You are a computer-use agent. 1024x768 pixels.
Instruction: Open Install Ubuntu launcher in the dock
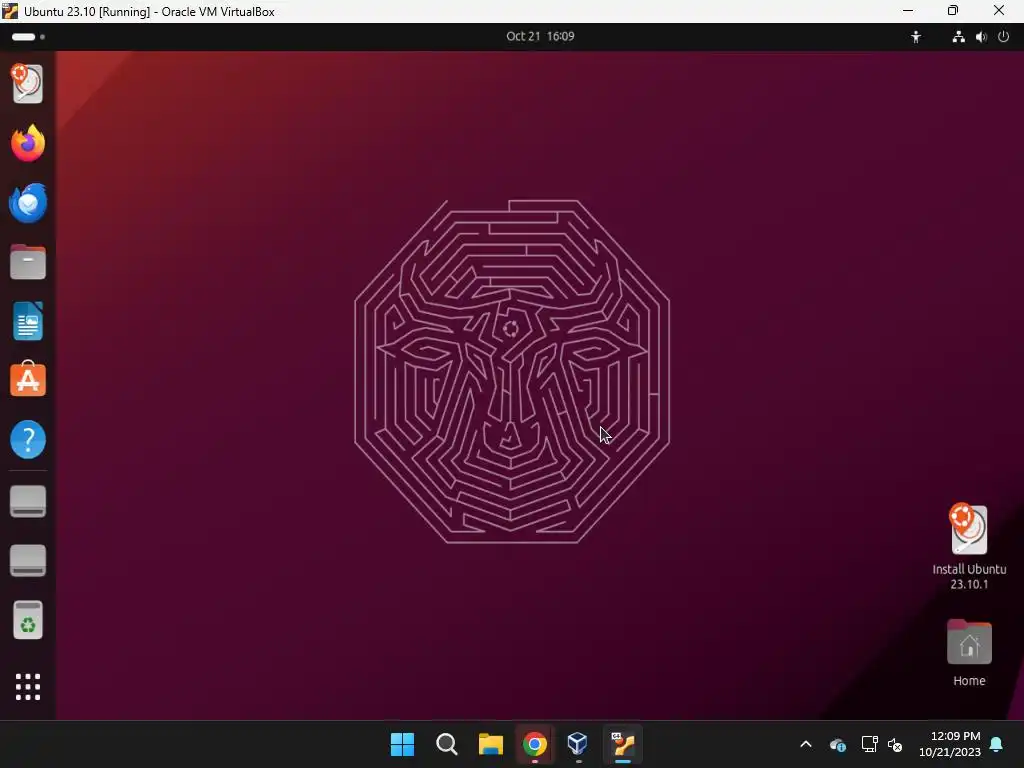(27, 84)
